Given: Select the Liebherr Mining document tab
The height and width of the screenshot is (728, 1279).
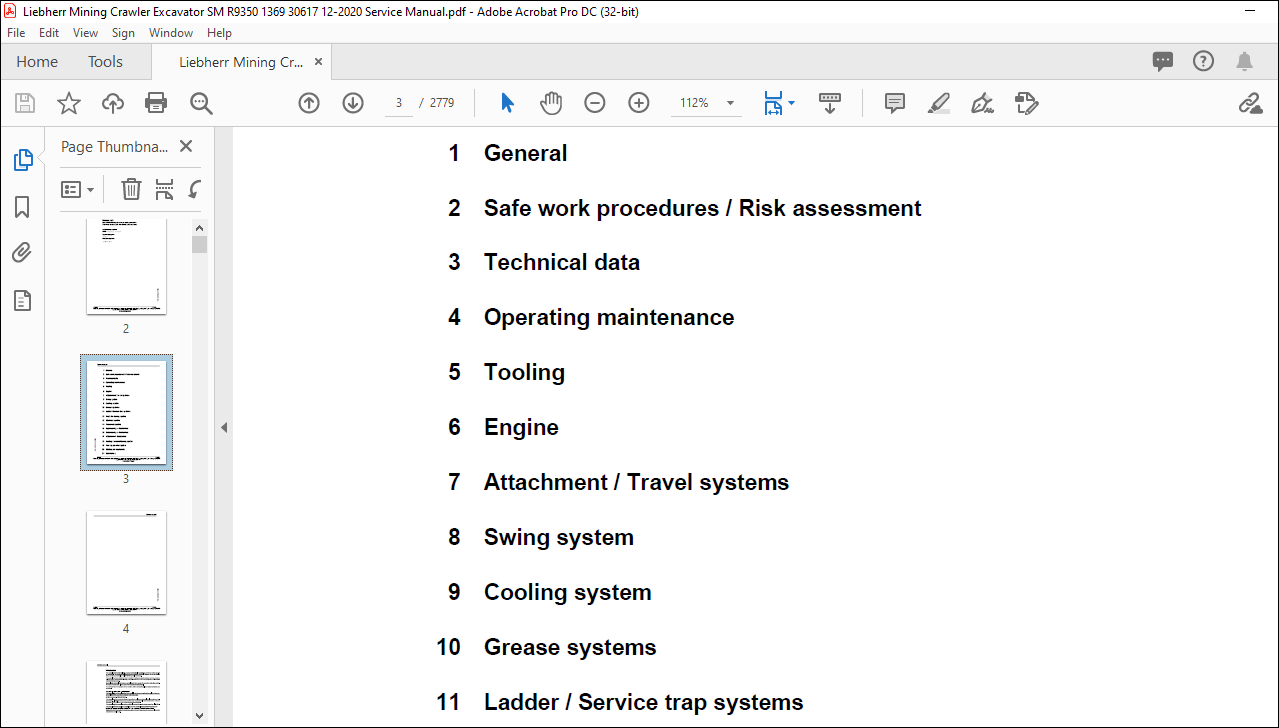Looking at the screenshot, I should pos(241,62).
